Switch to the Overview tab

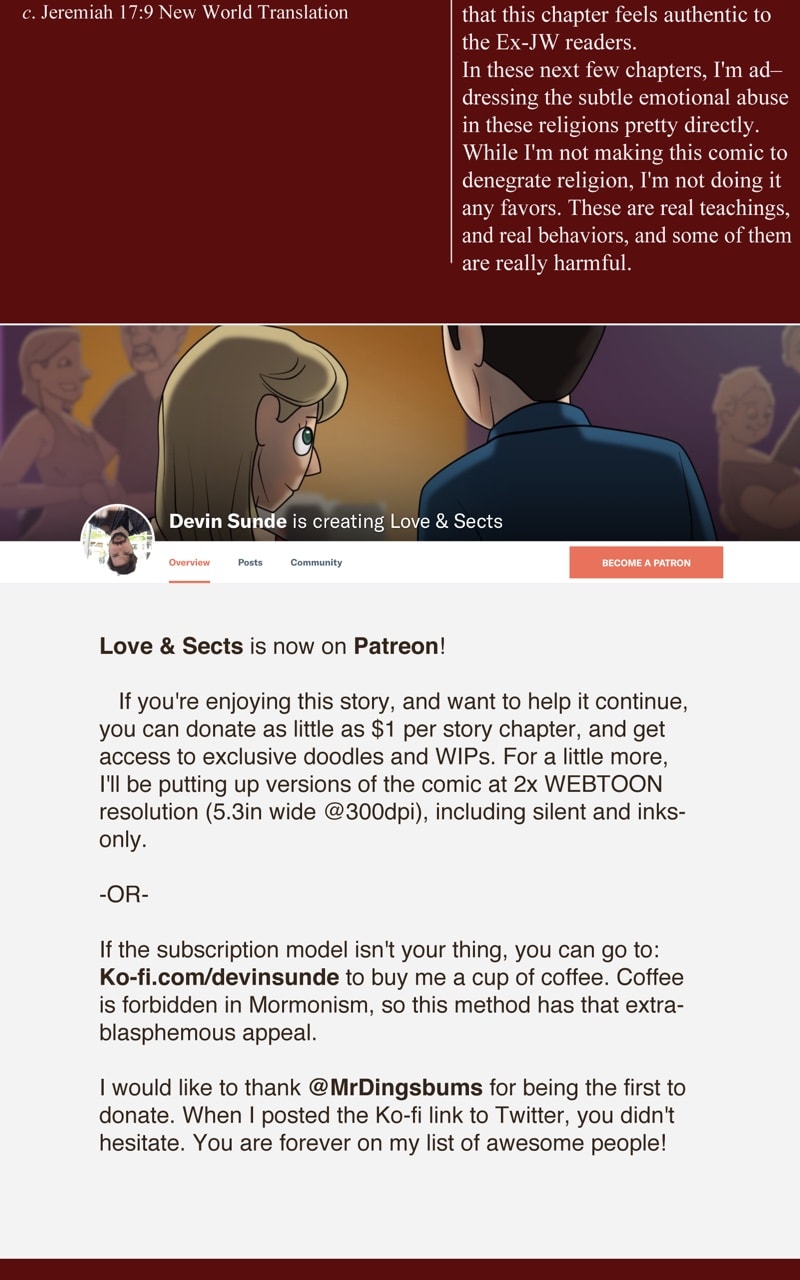click(189, 562)
